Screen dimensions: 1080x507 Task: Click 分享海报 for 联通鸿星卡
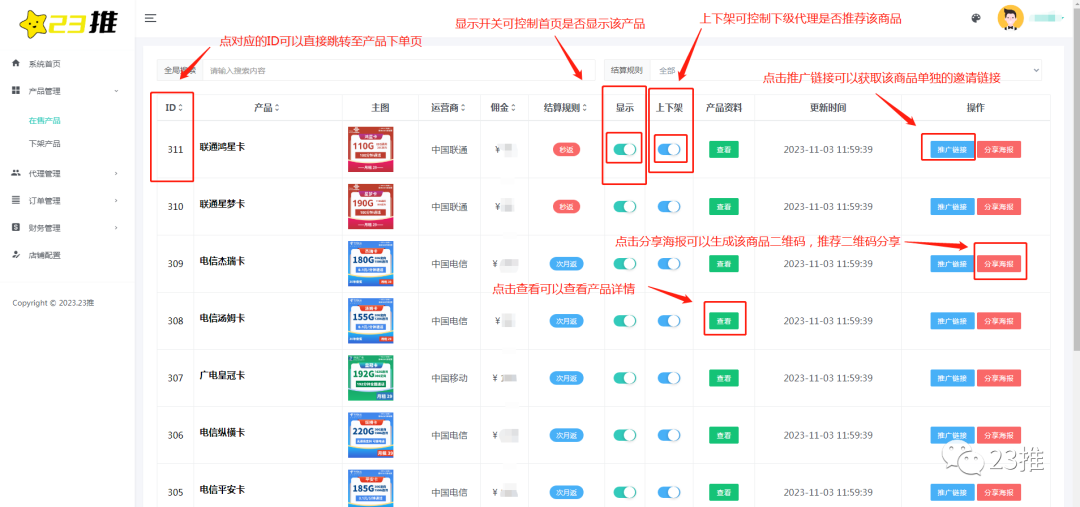999,149
